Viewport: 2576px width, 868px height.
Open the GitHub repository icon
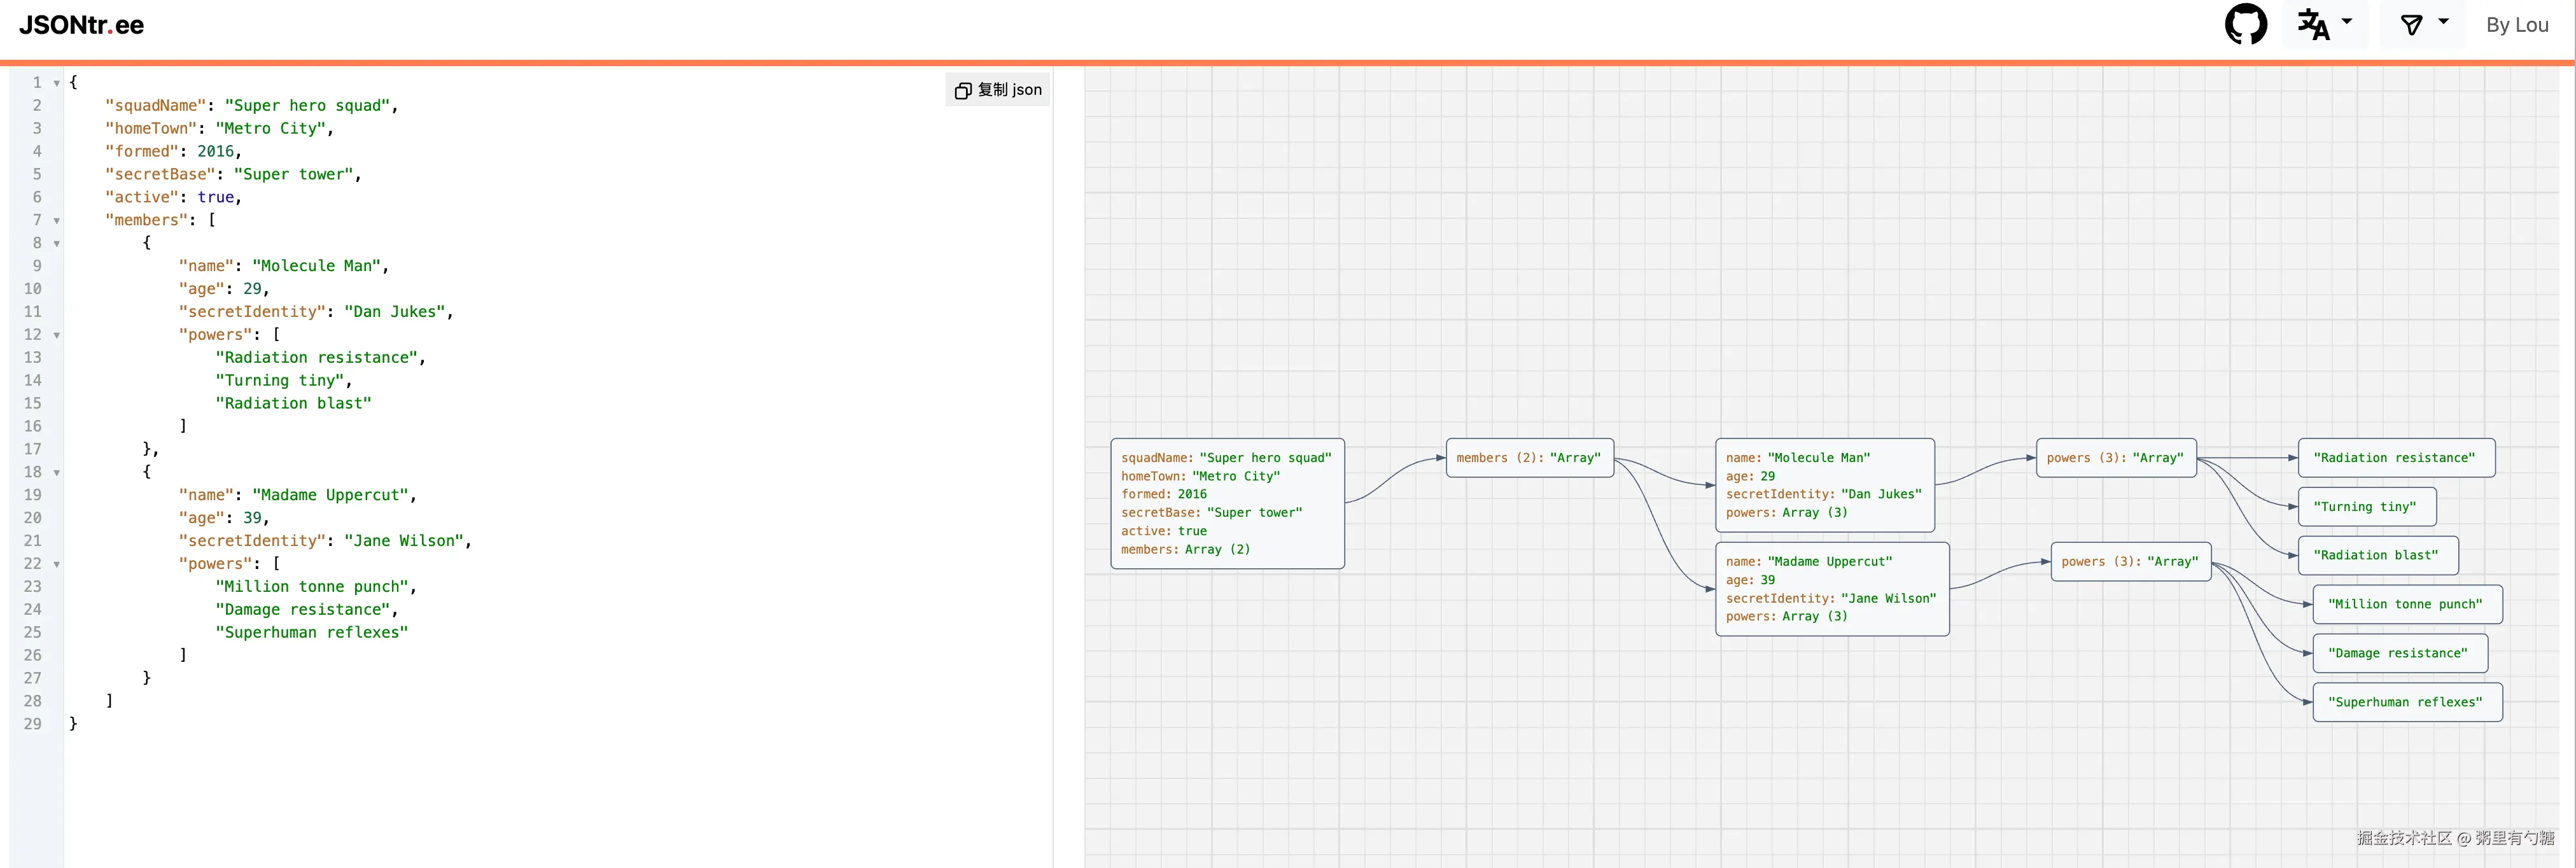2245,25
